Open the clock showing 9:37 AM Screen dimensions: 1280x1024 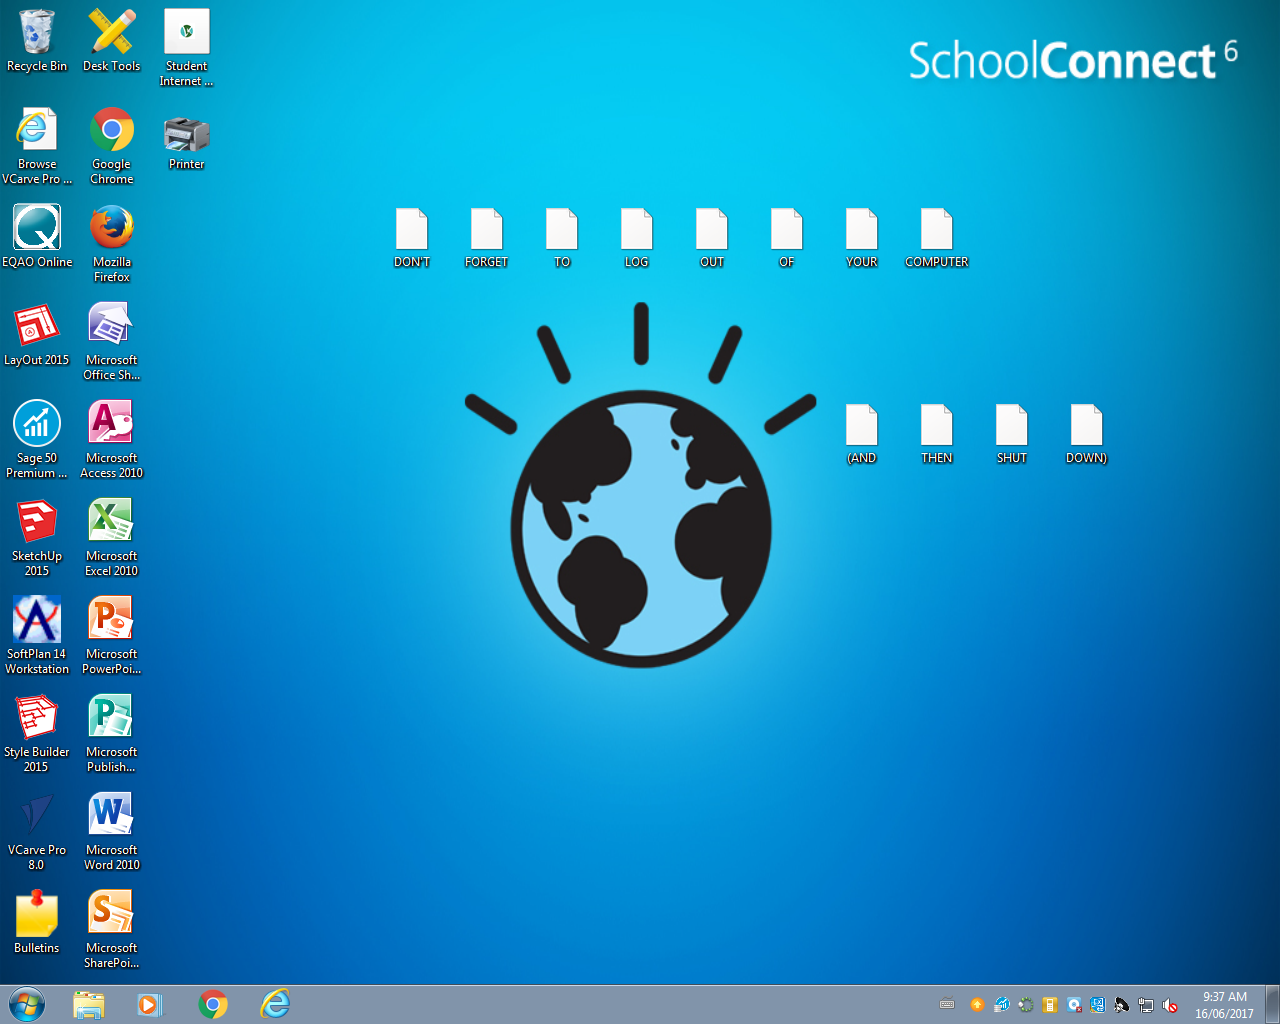(1224, 1004)
